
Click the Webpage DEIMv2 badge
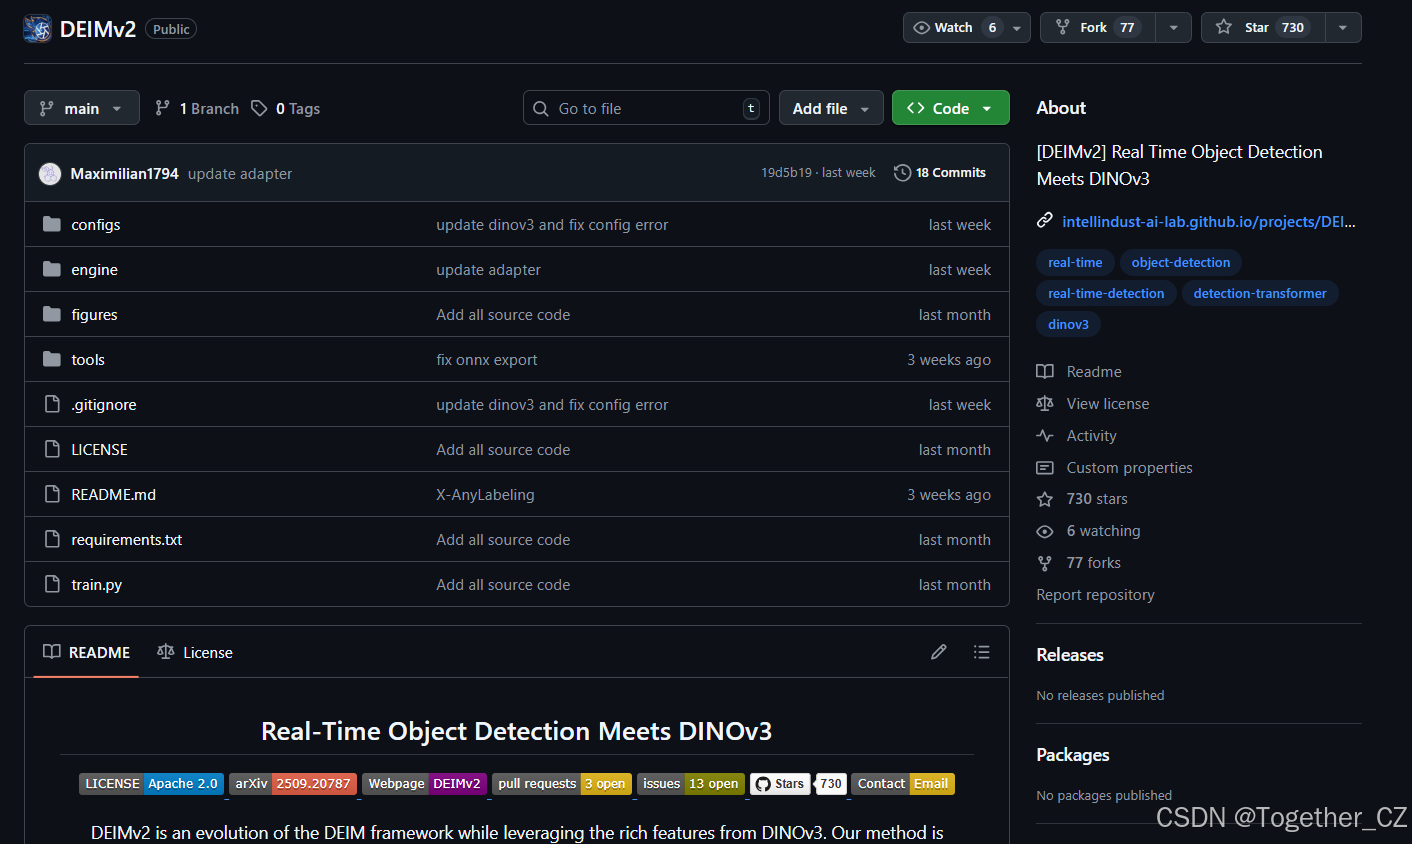pyautogui.click(x=424, y=784)
